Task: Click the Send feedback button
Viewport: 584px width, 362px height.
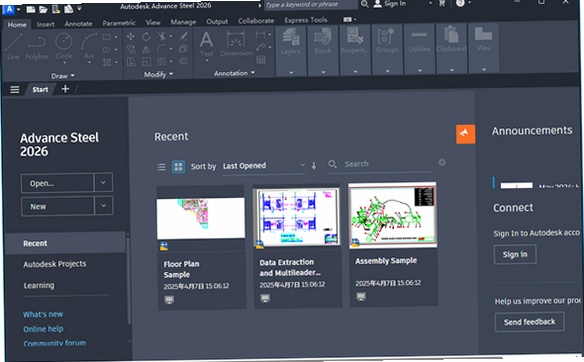Action: pos(529,322)
